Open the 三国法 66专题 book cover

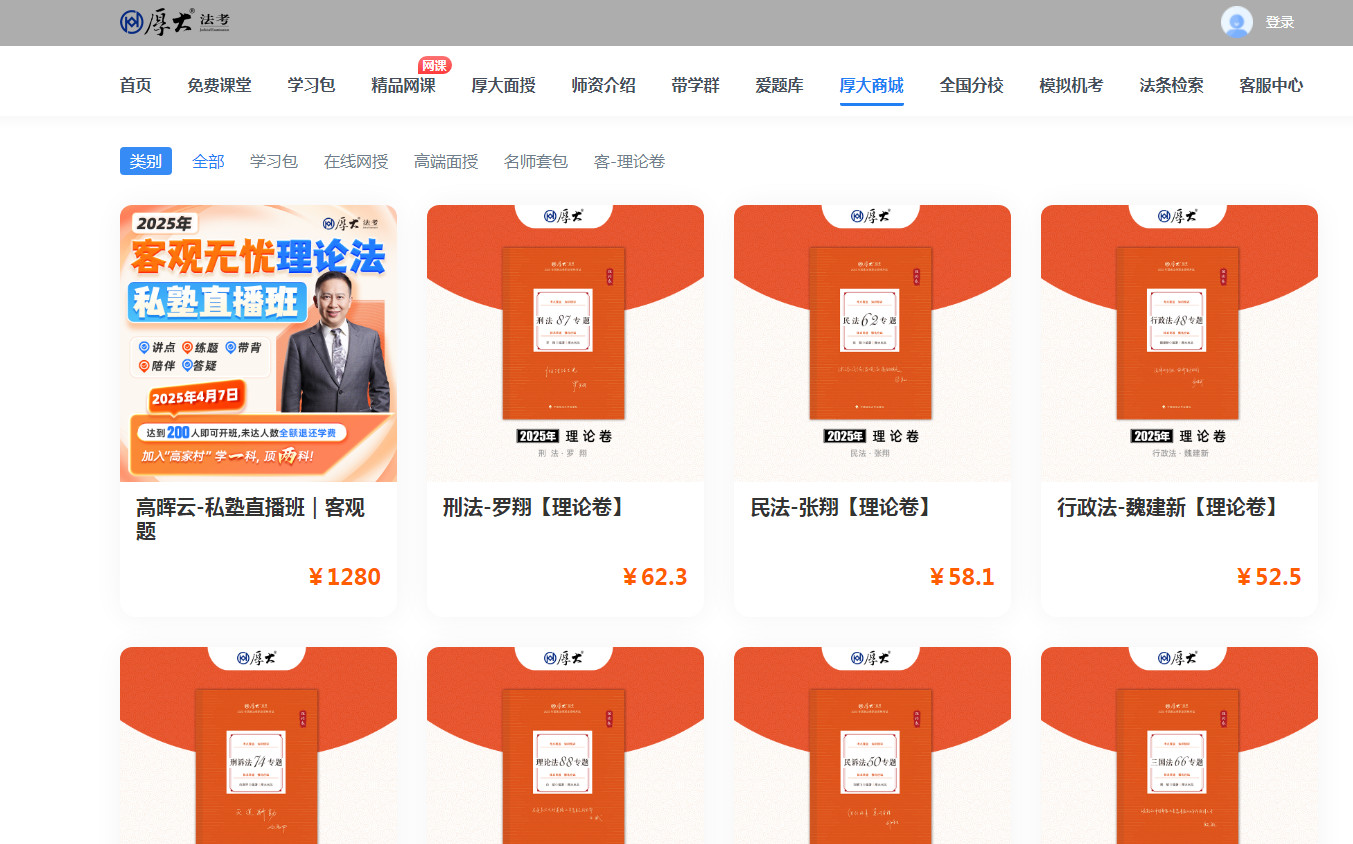(x=1178, y=766)
